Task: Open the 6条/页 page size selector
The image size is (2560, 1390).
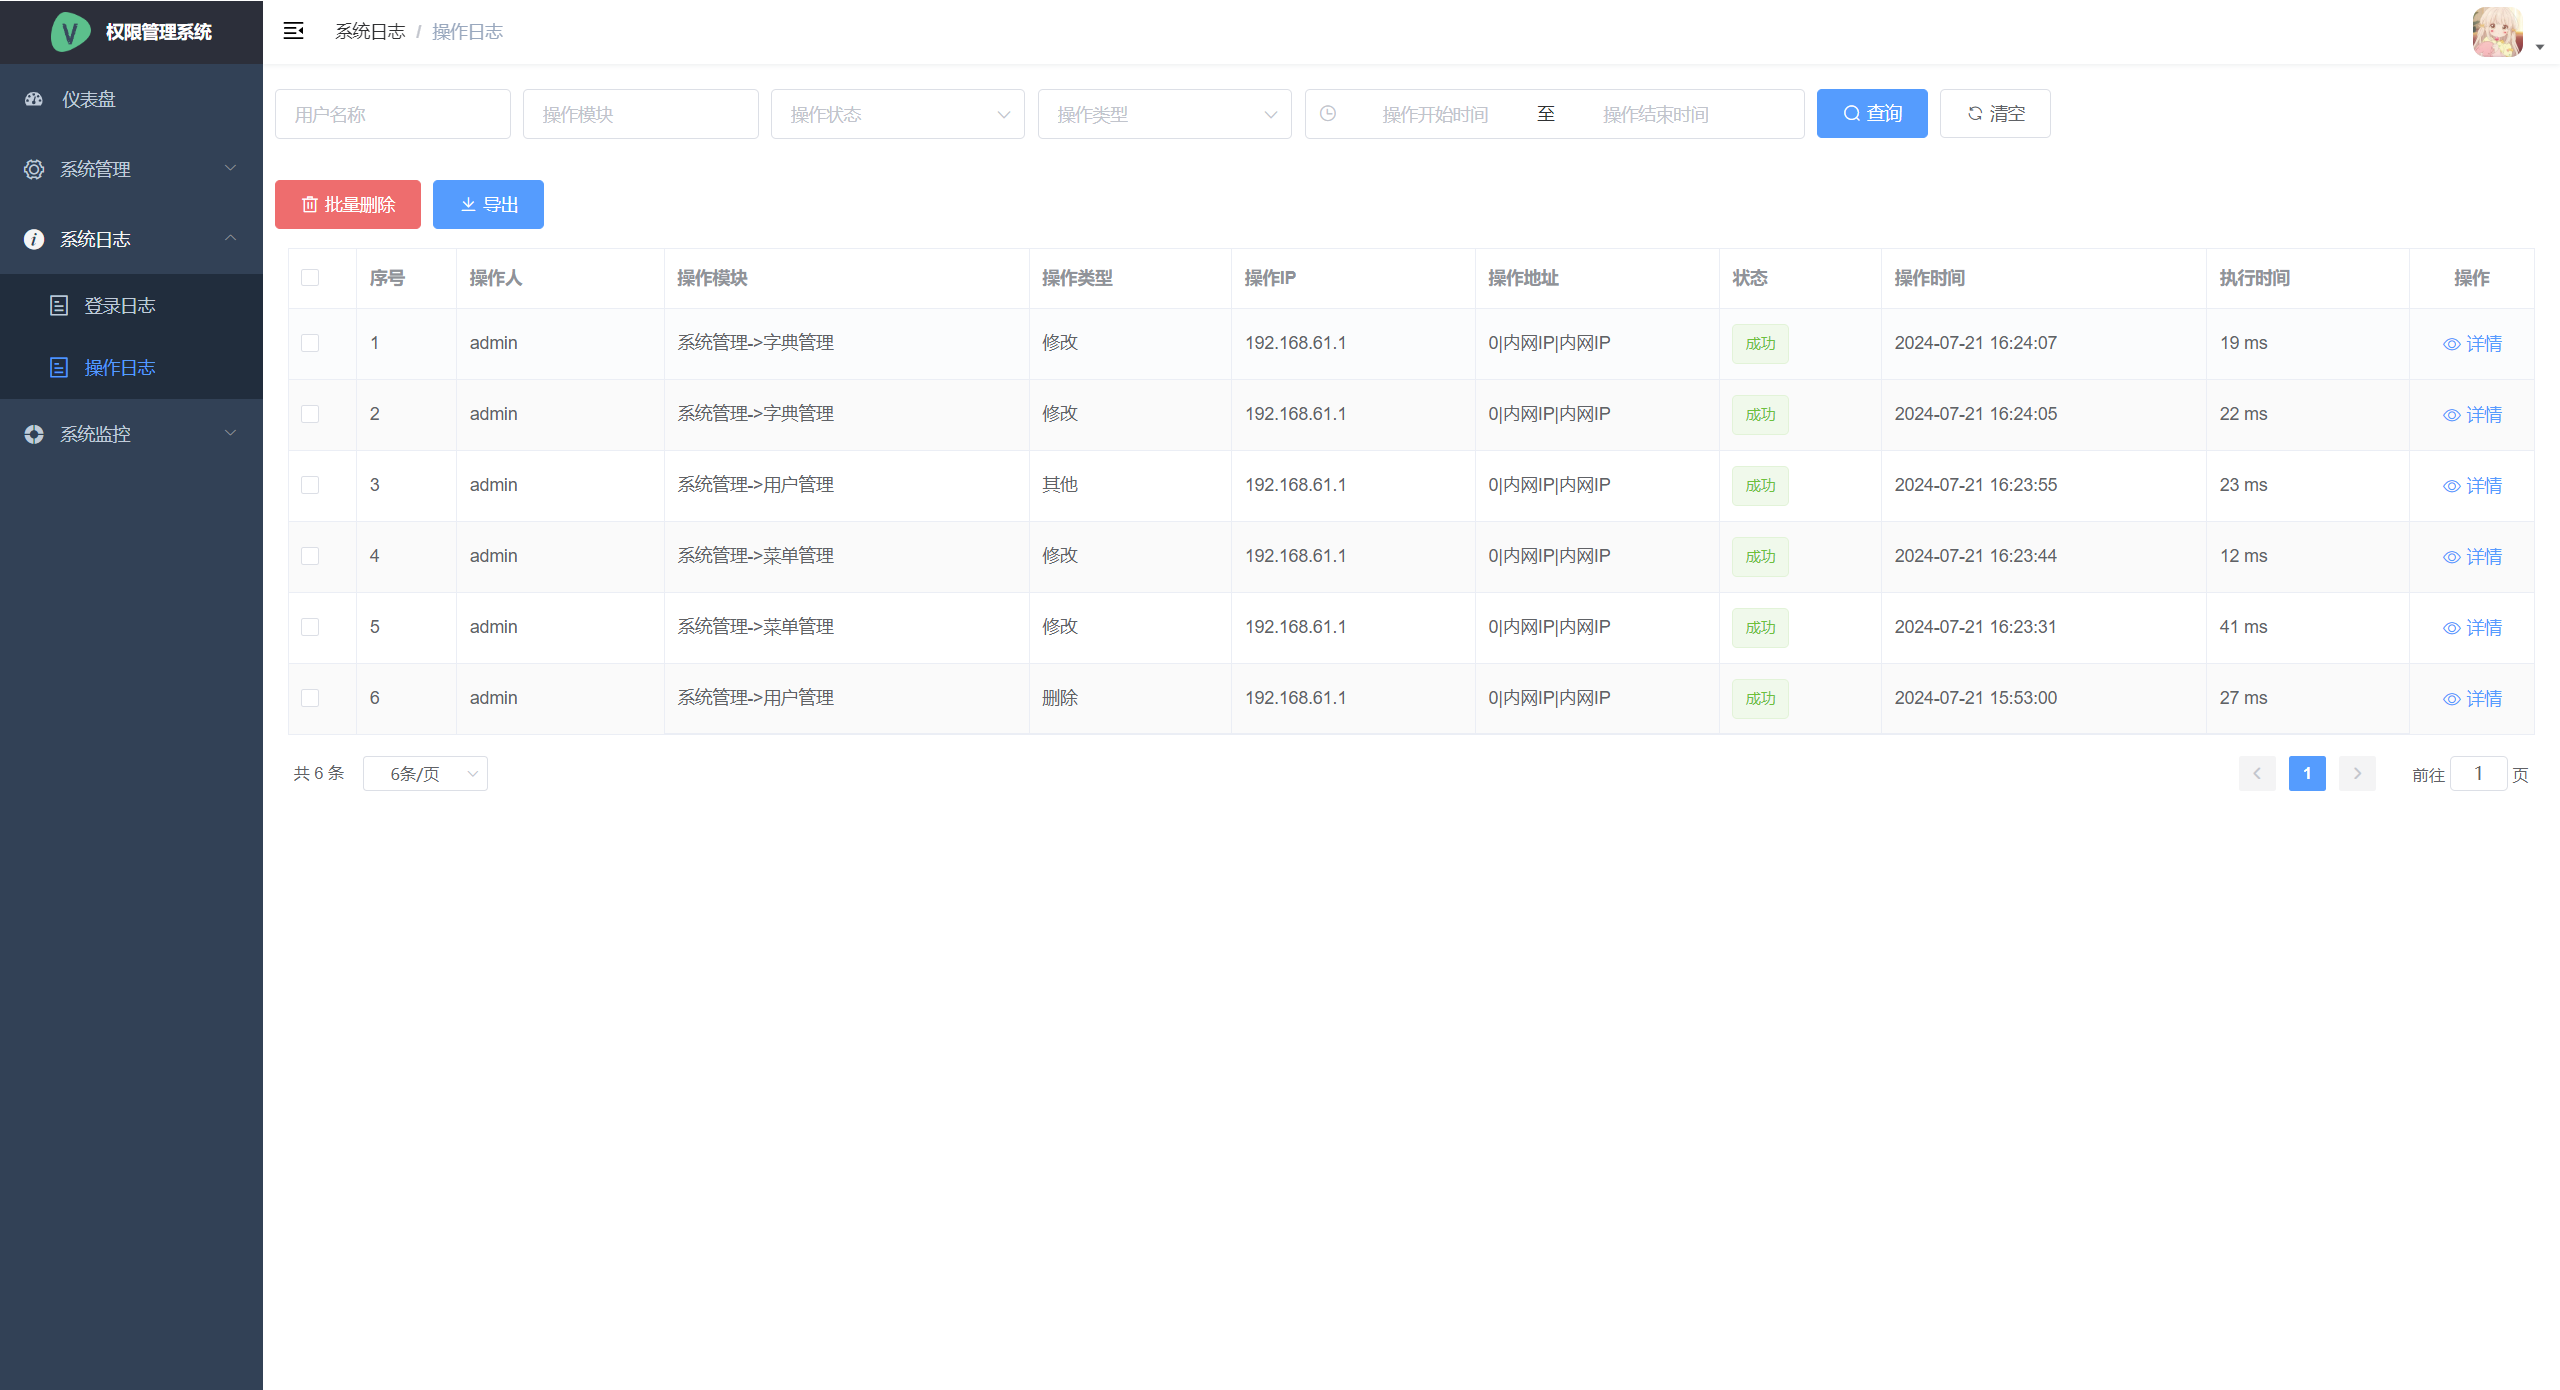Action: tap(425, 774)
